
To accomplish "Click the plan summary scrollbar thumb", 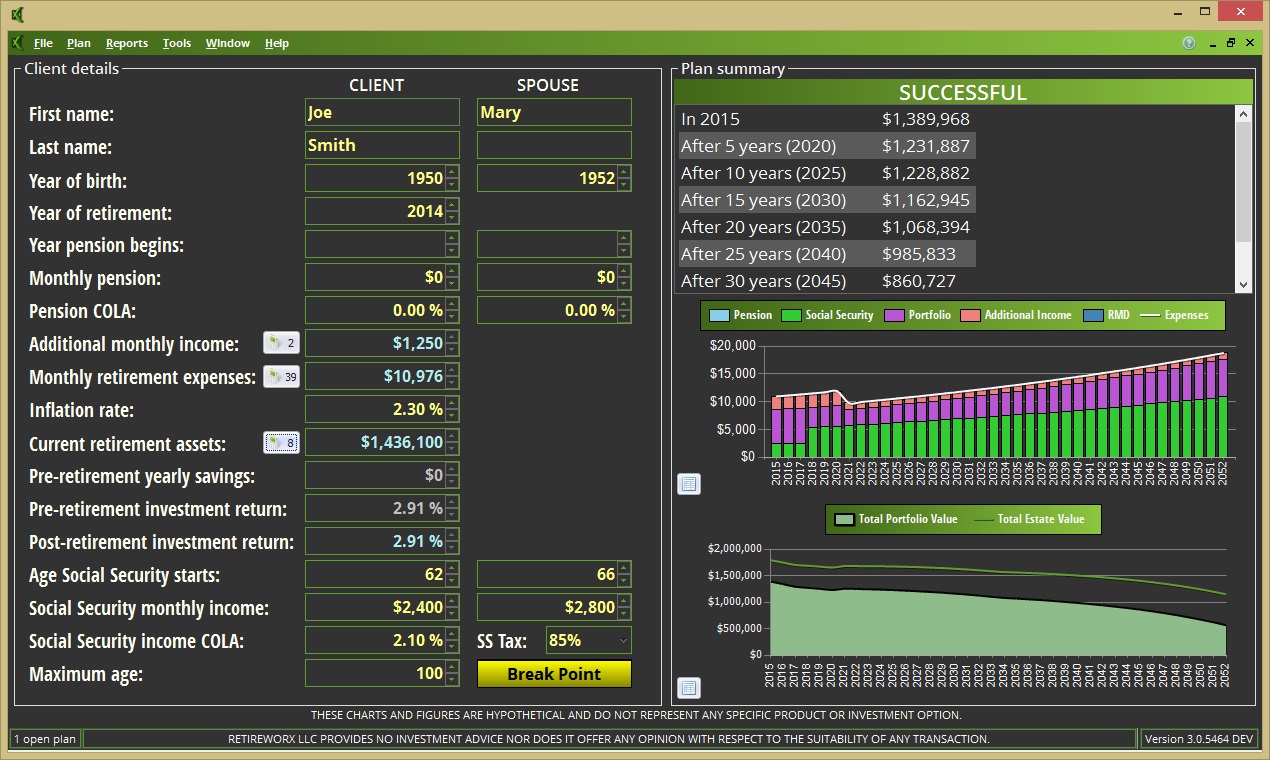I will click(1244, 182).
